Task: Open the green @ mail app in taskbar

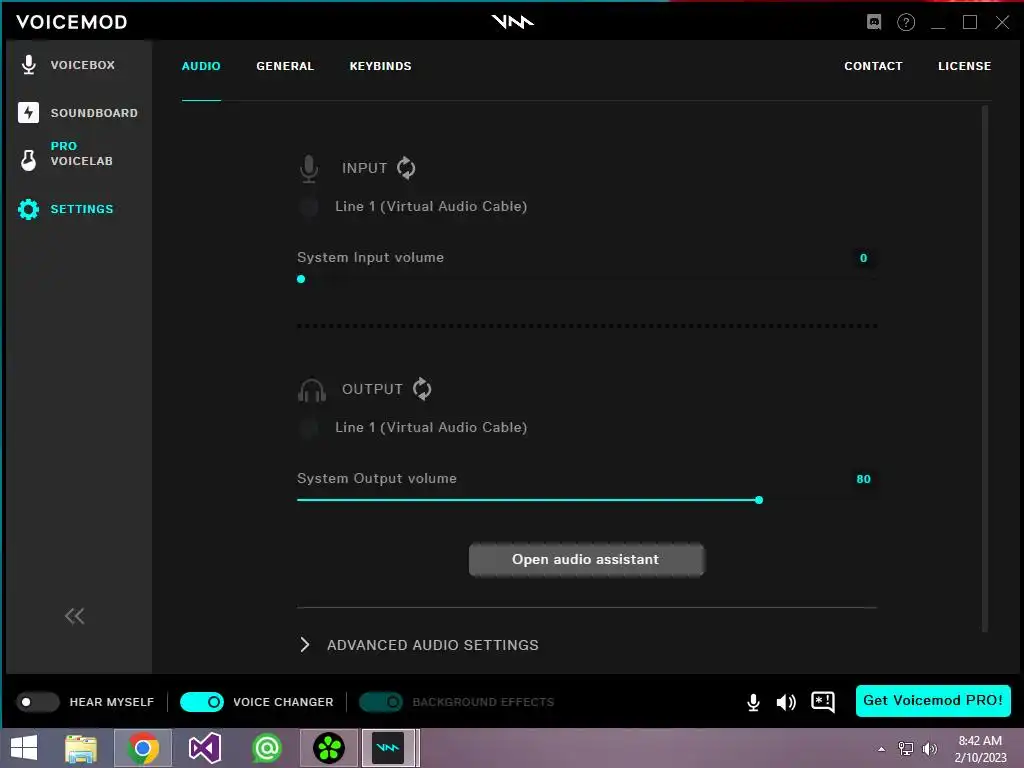Action: pos(266,748)
